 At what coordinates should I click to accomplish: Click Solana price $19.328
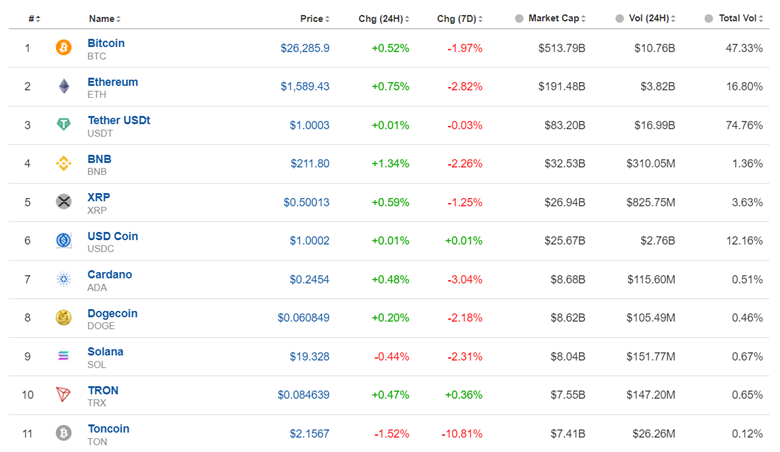[x=309, y=357]
